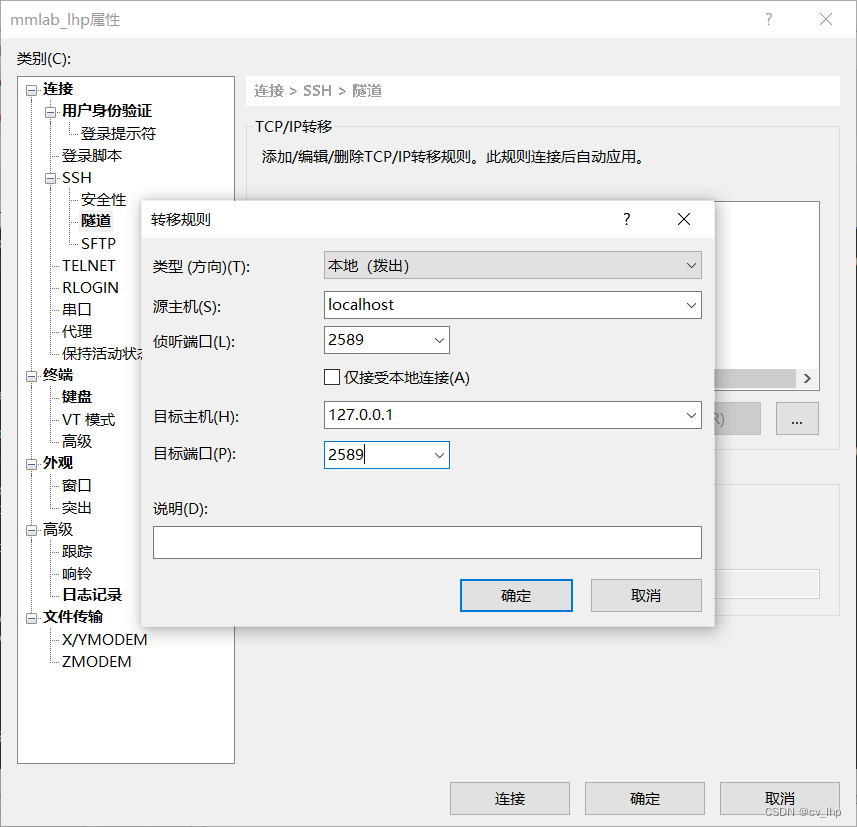857x827 pixels.
Task: Select X/YMODEM tree item
Action: (104, 640)
